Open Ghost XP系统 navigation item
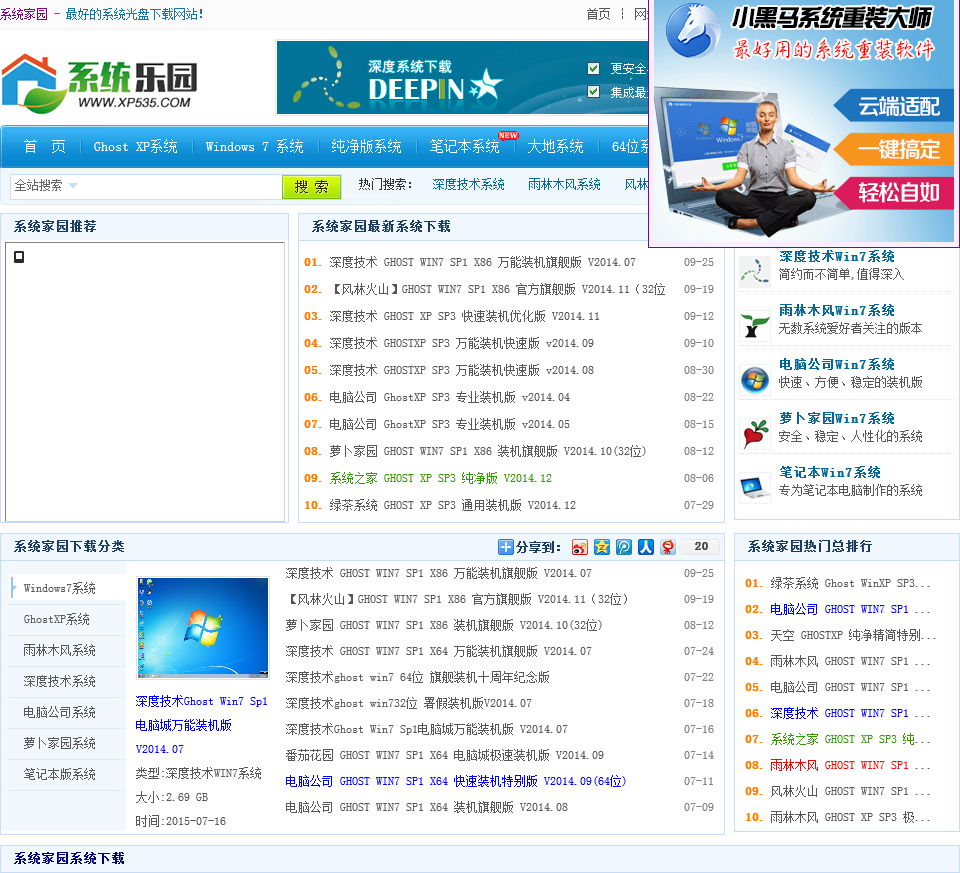Screen dimensions: 960x873 pyautogui.click(x=135, y=146)
